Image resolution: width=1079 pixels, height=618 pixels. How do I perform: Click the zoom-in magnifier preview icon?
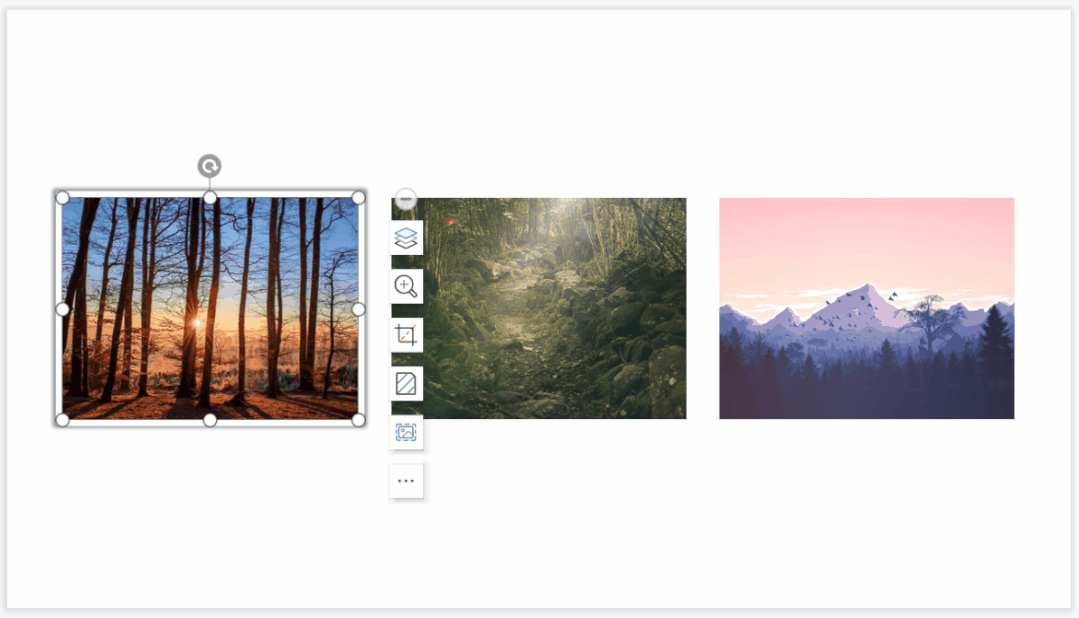point(406,286)
